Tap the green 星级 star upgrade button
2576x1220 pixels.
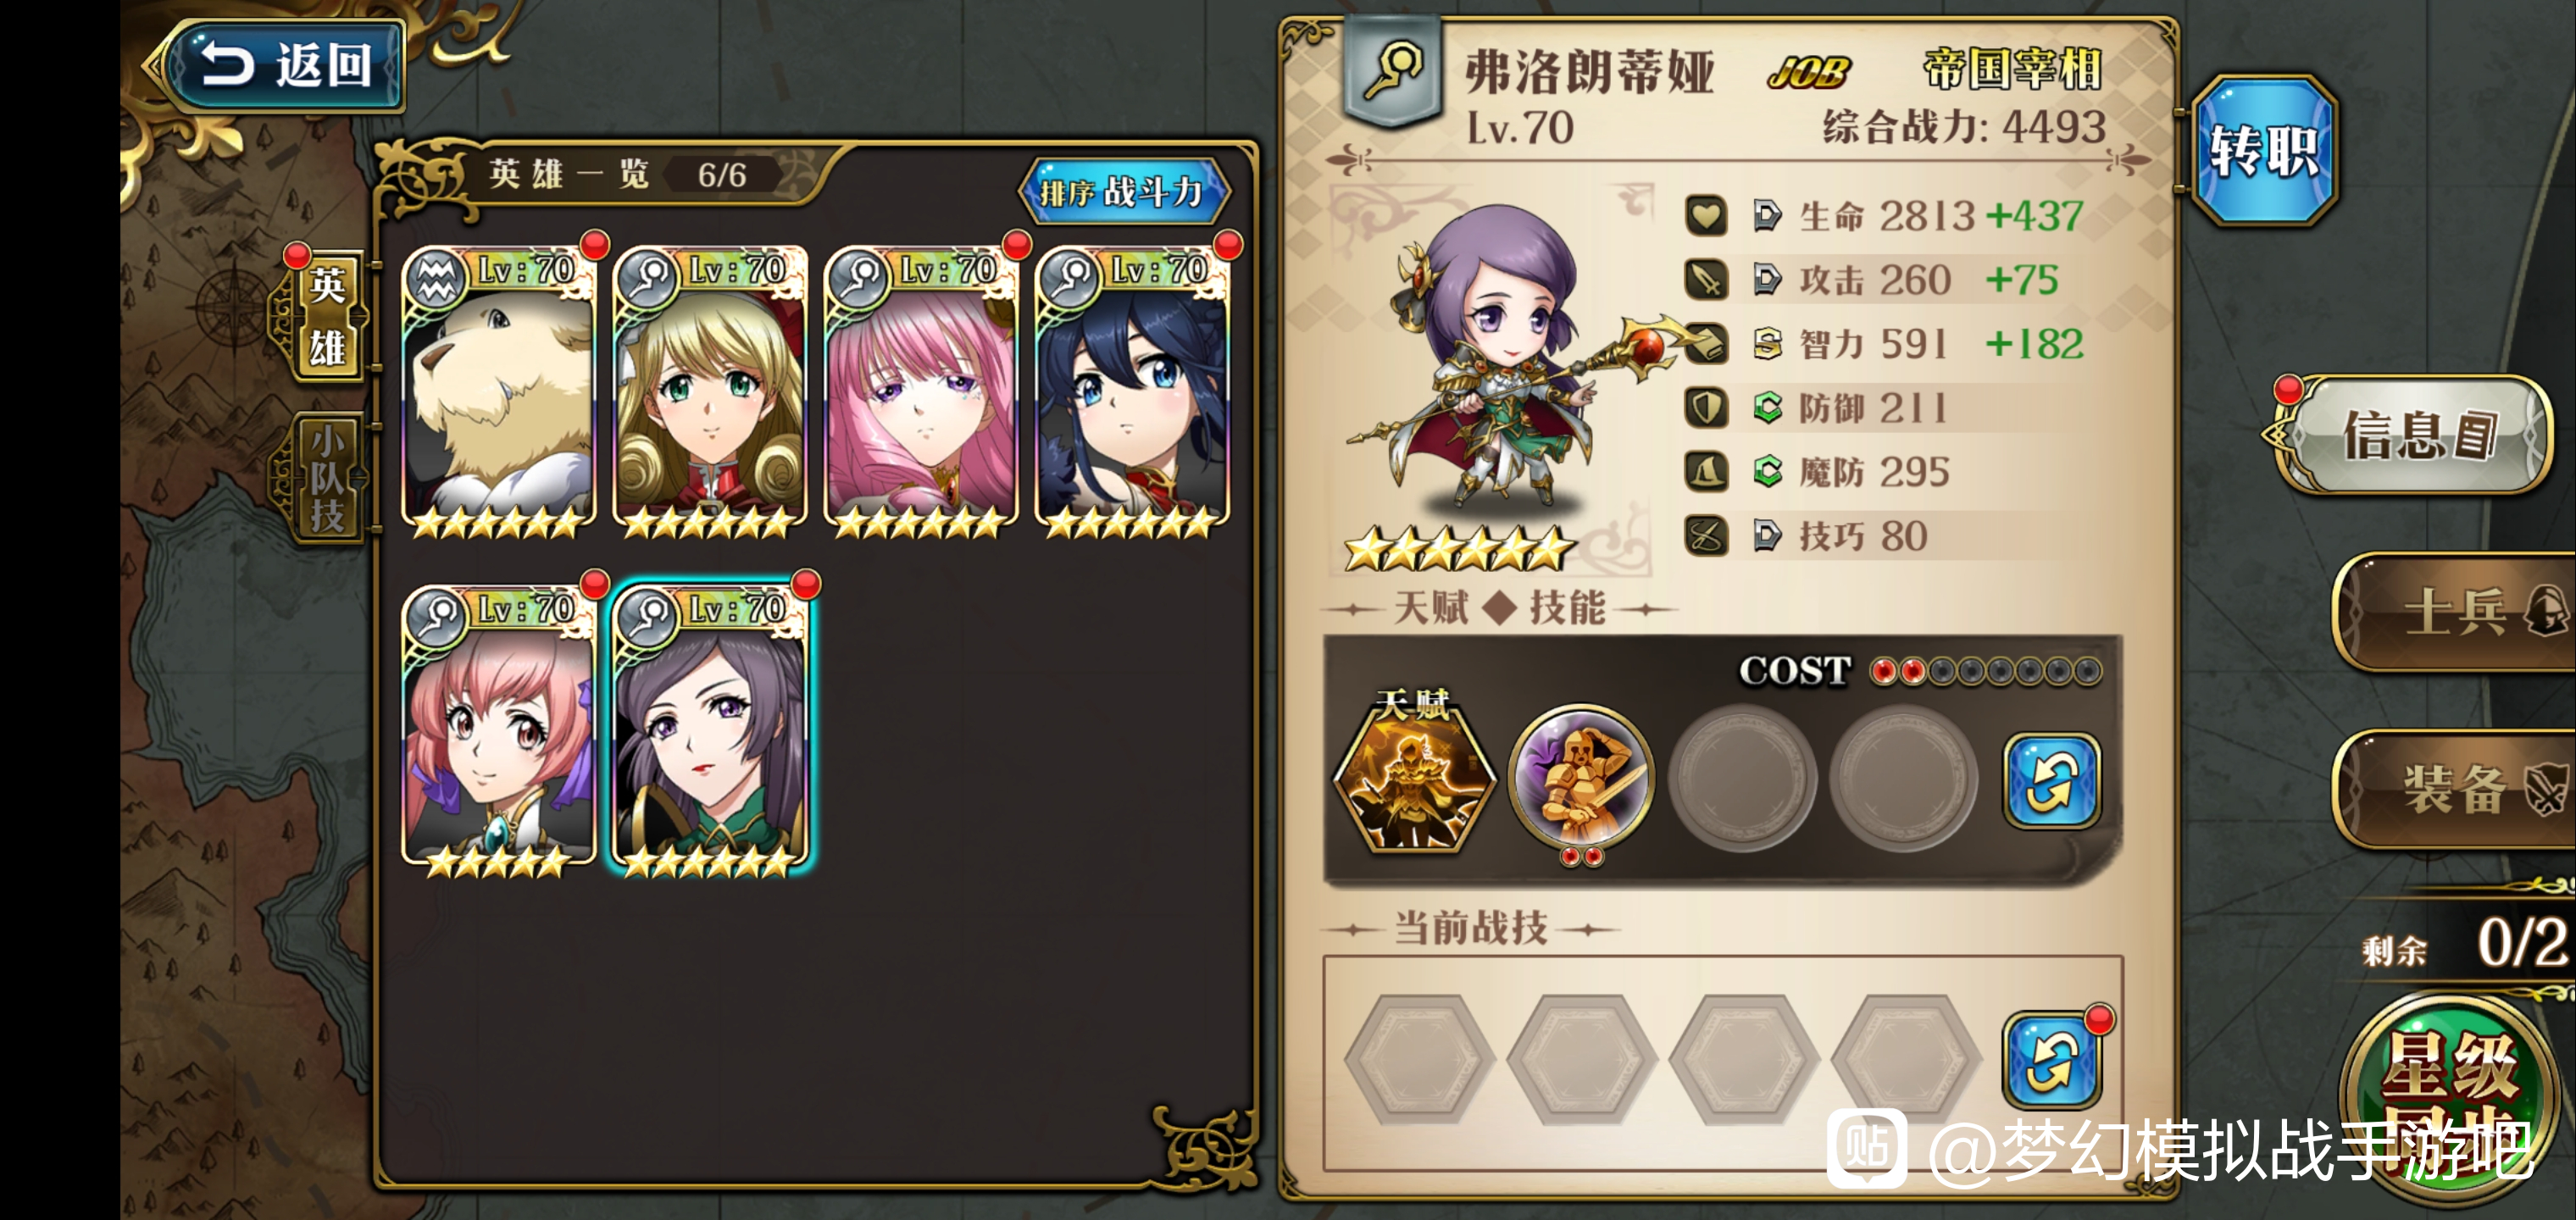(2450, 1095)
